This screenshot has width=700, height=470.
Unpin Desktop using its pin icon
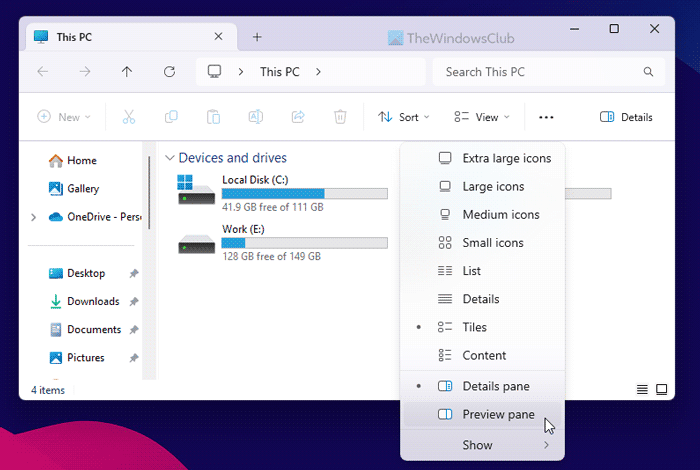coord(133,274)
